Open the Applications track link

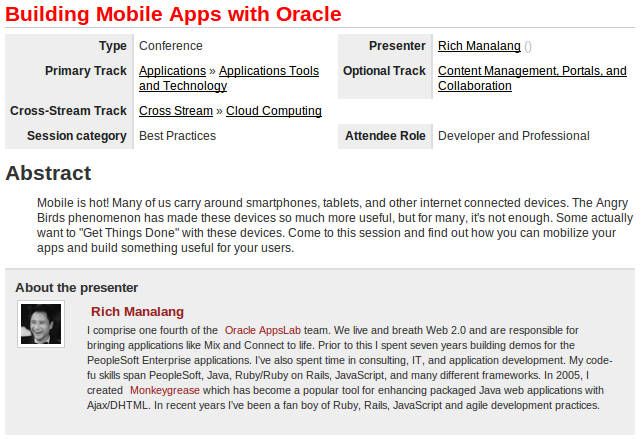[172, 71]
